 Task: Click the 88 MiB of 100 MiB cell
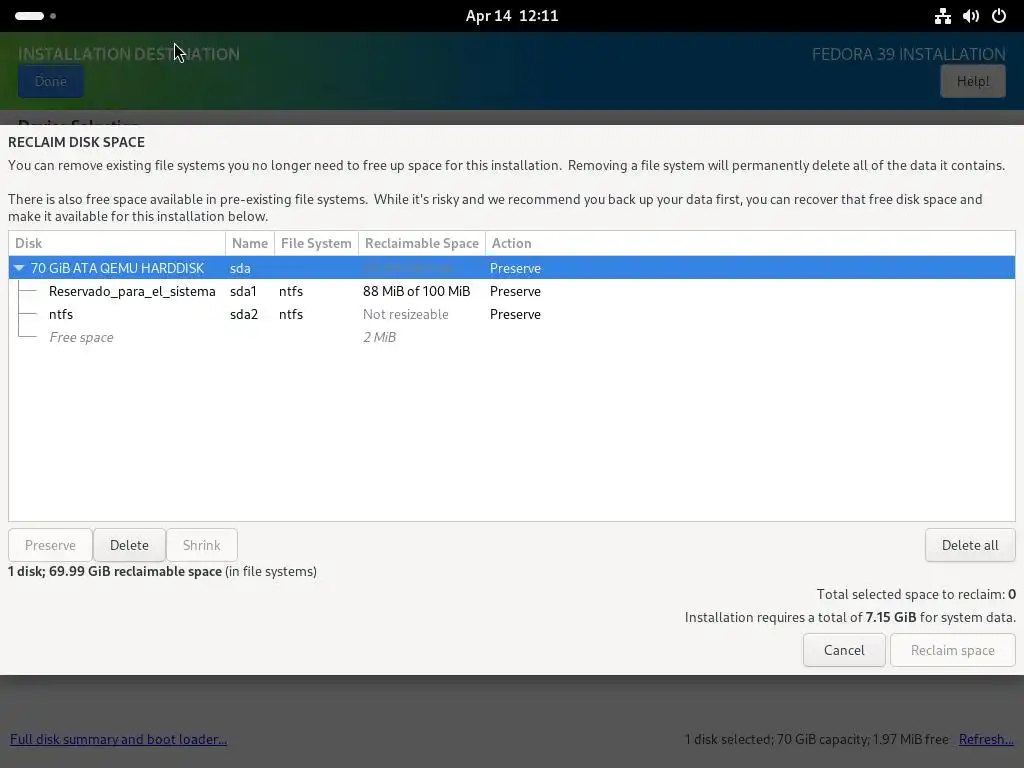(x=417, y=291)
